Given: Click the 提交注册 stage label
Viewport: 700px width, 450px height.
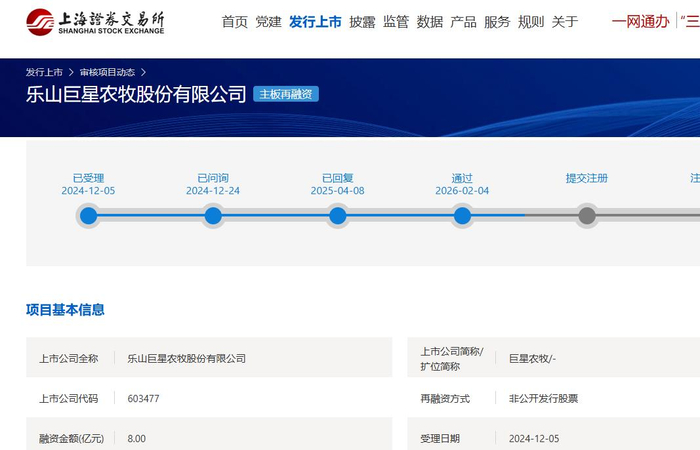Looking at the screenshot, I should coord(587,179).
